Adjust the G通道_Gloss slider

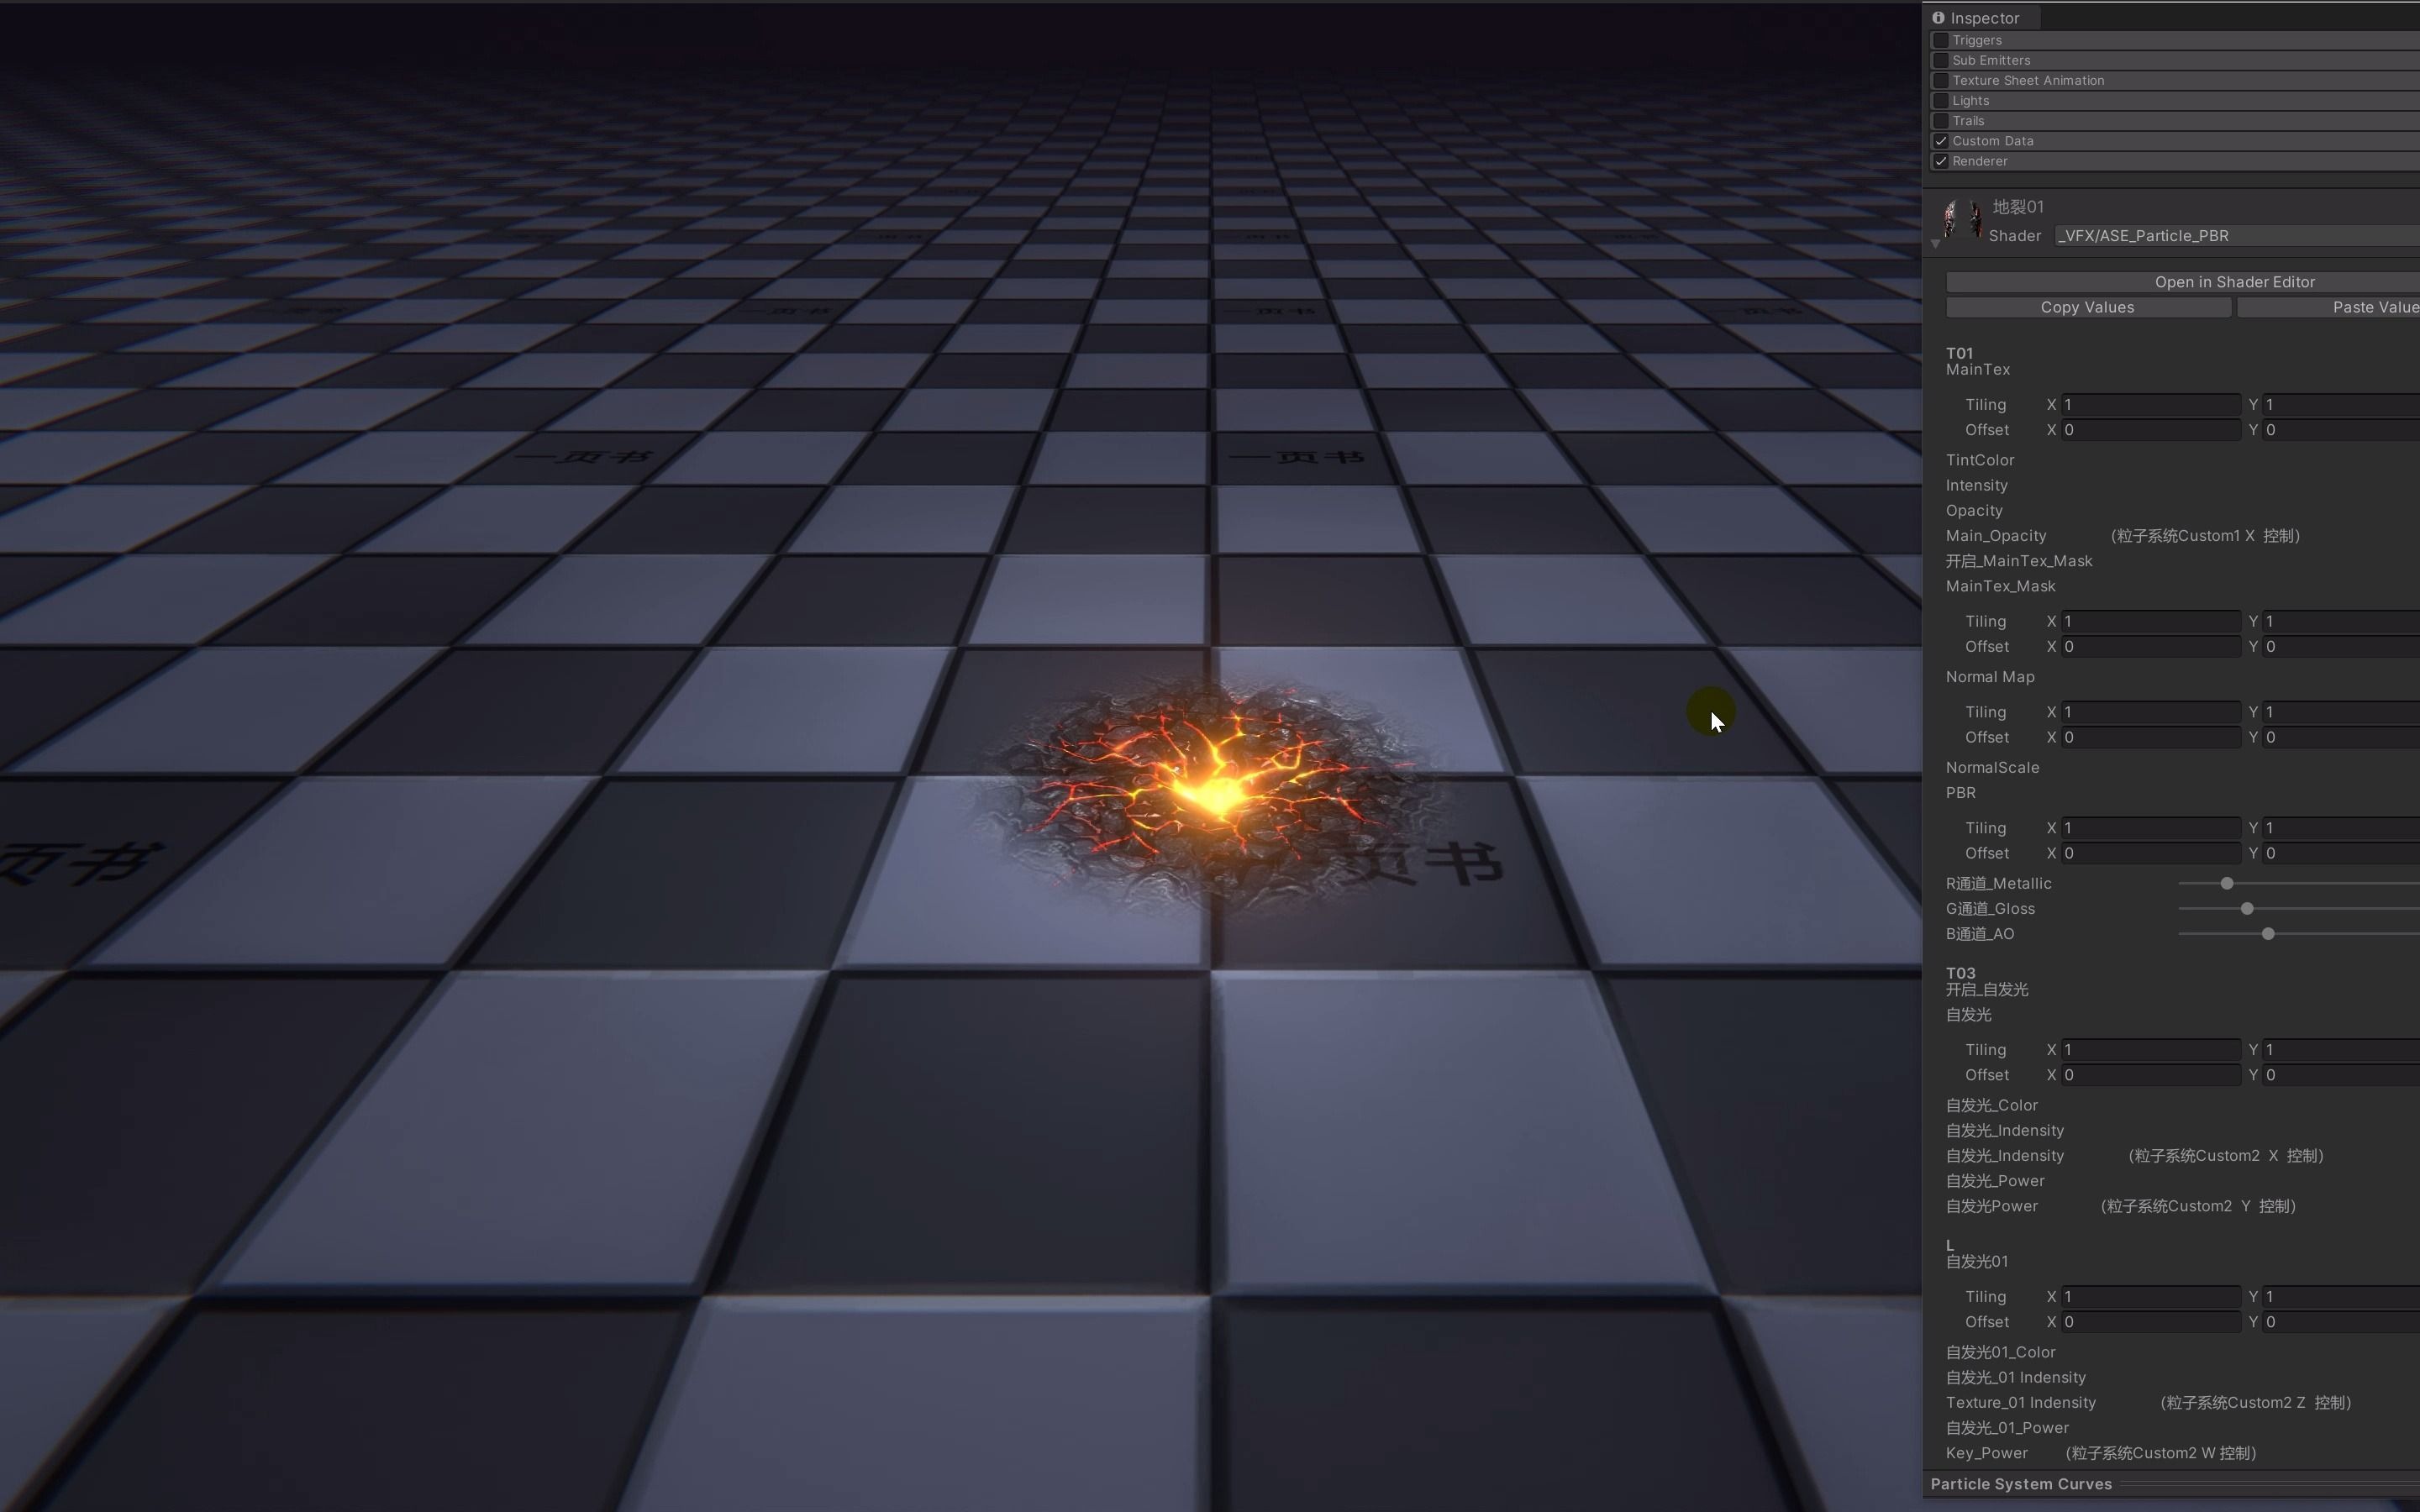coord(2246,908)
